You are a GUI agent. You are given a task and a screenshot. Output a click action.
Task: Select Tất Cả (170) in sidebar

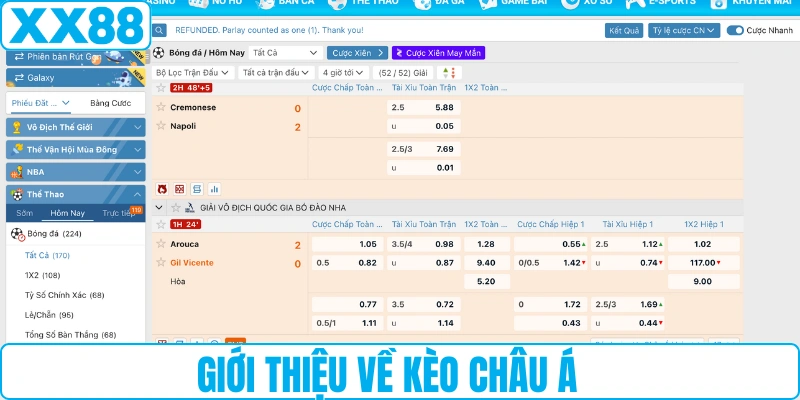pos(47,255)
